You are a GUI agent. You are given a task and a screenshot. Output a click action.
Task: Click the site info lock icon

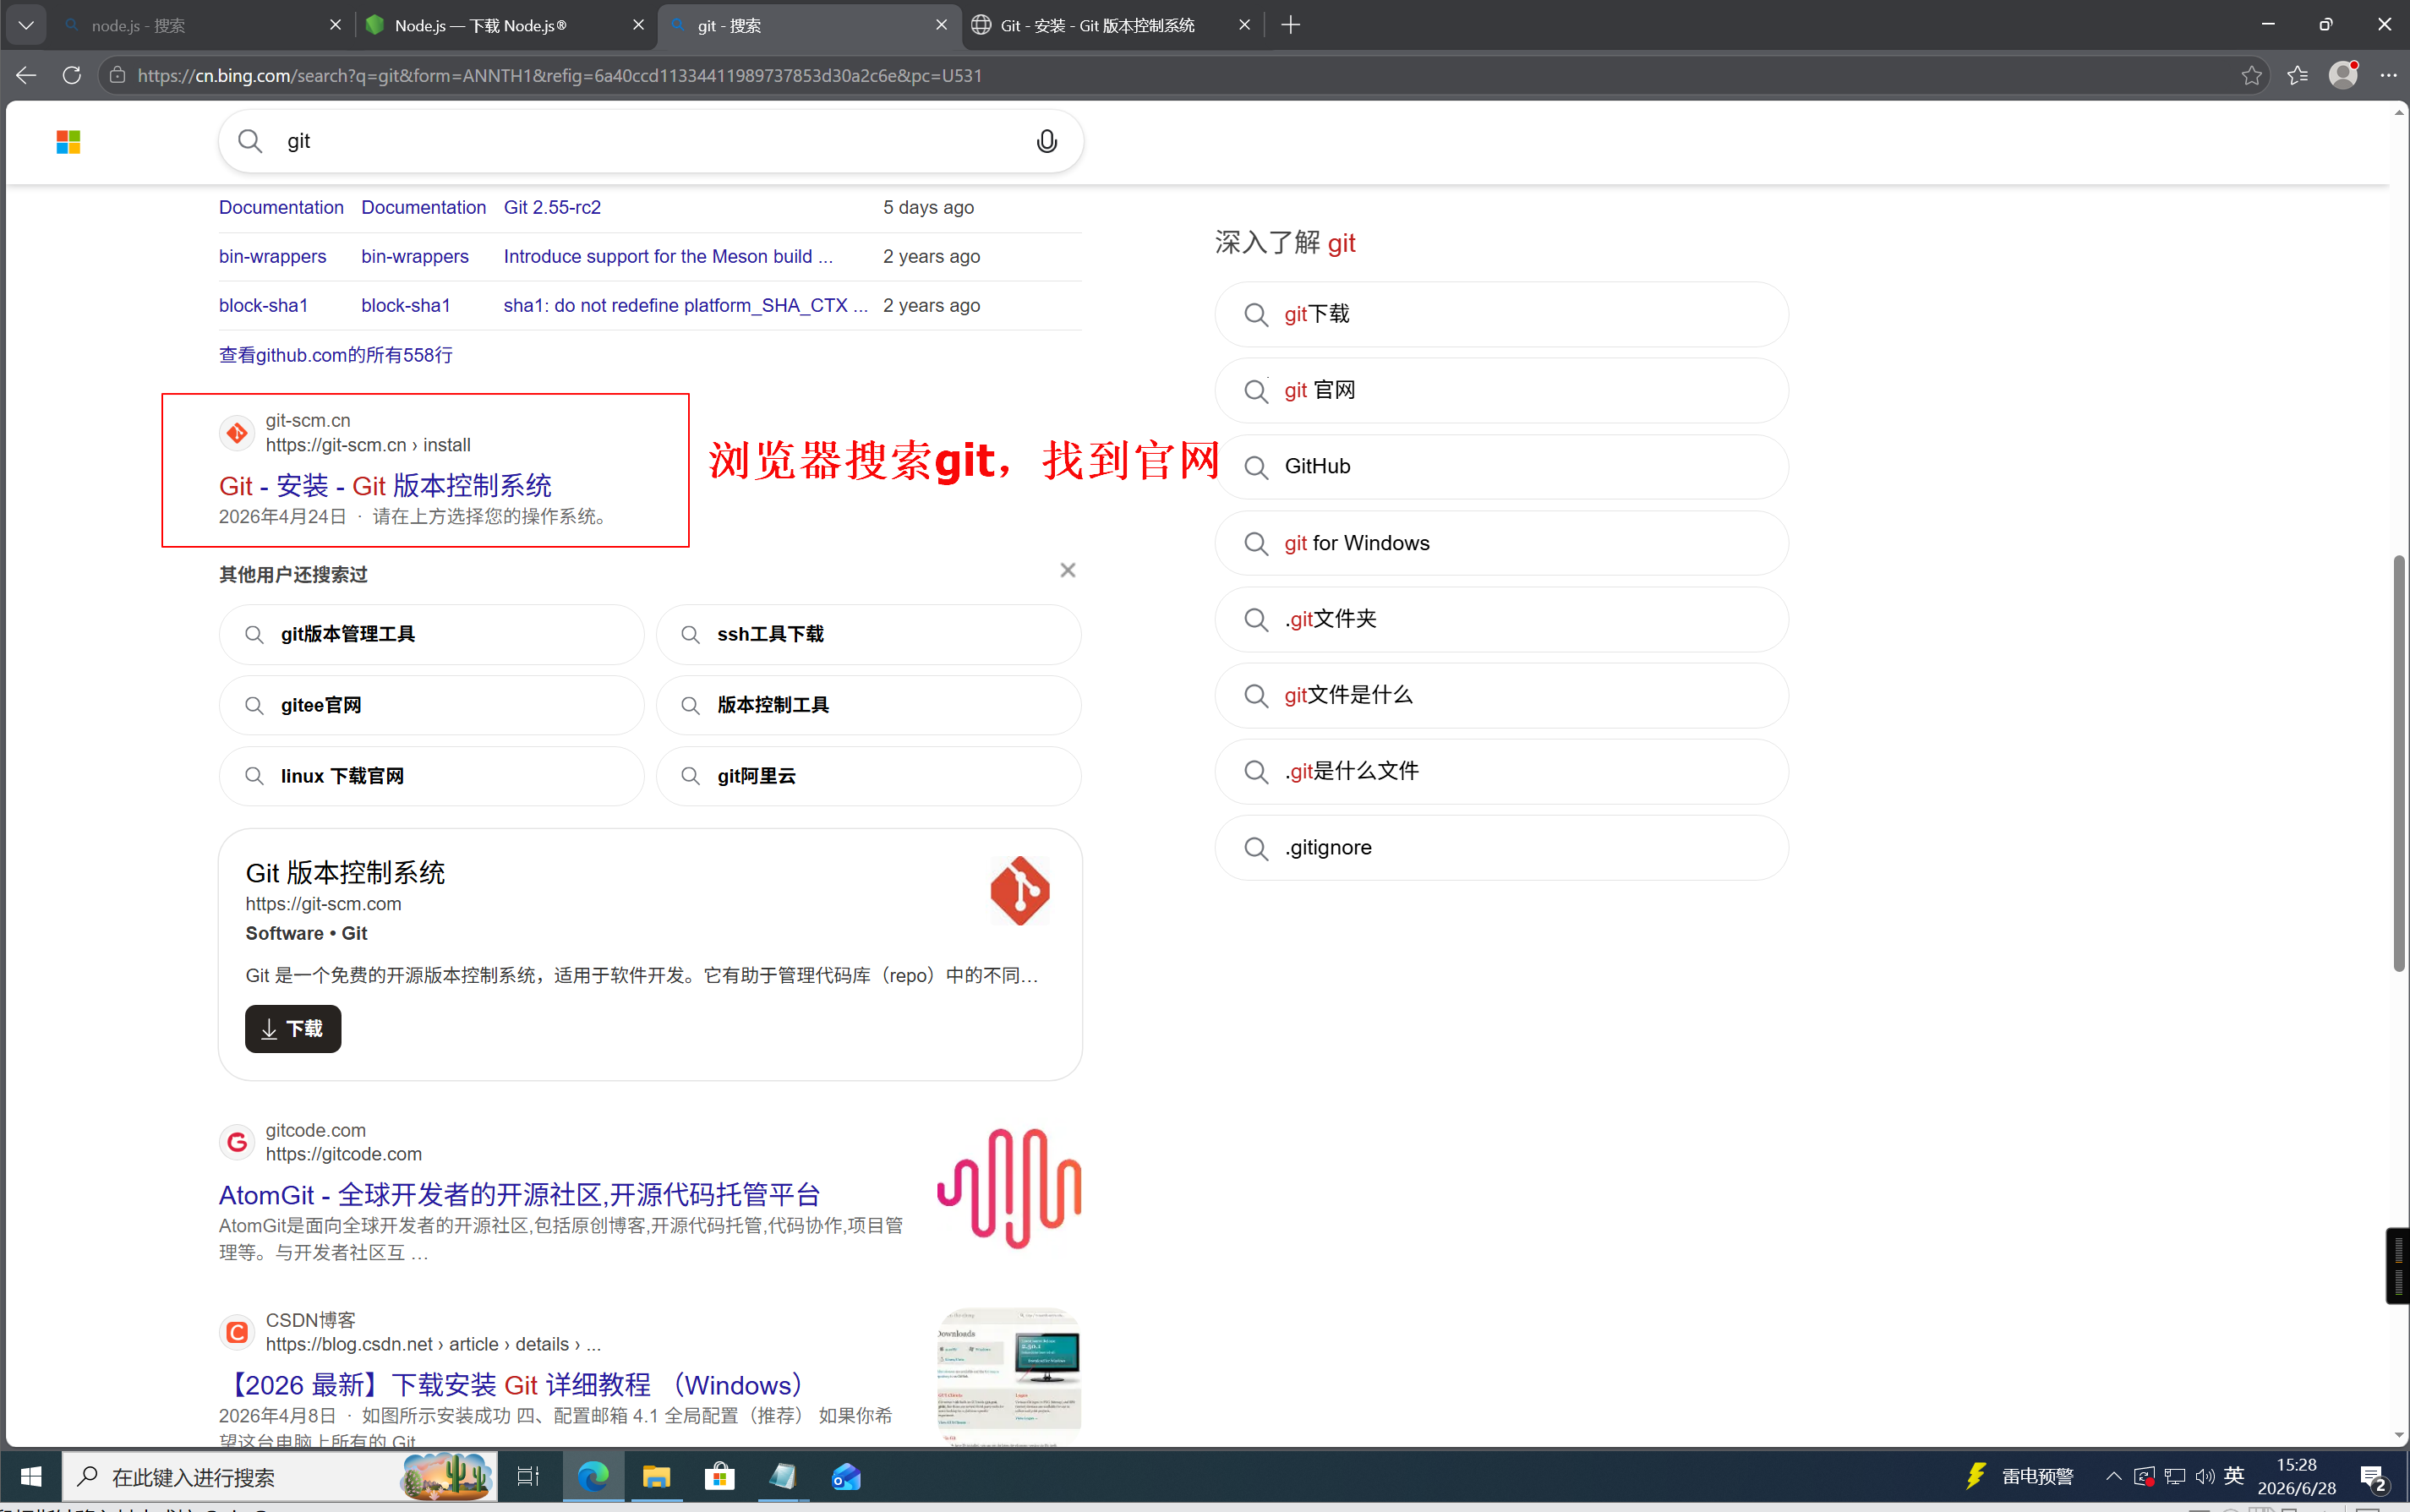coord(117,75)
